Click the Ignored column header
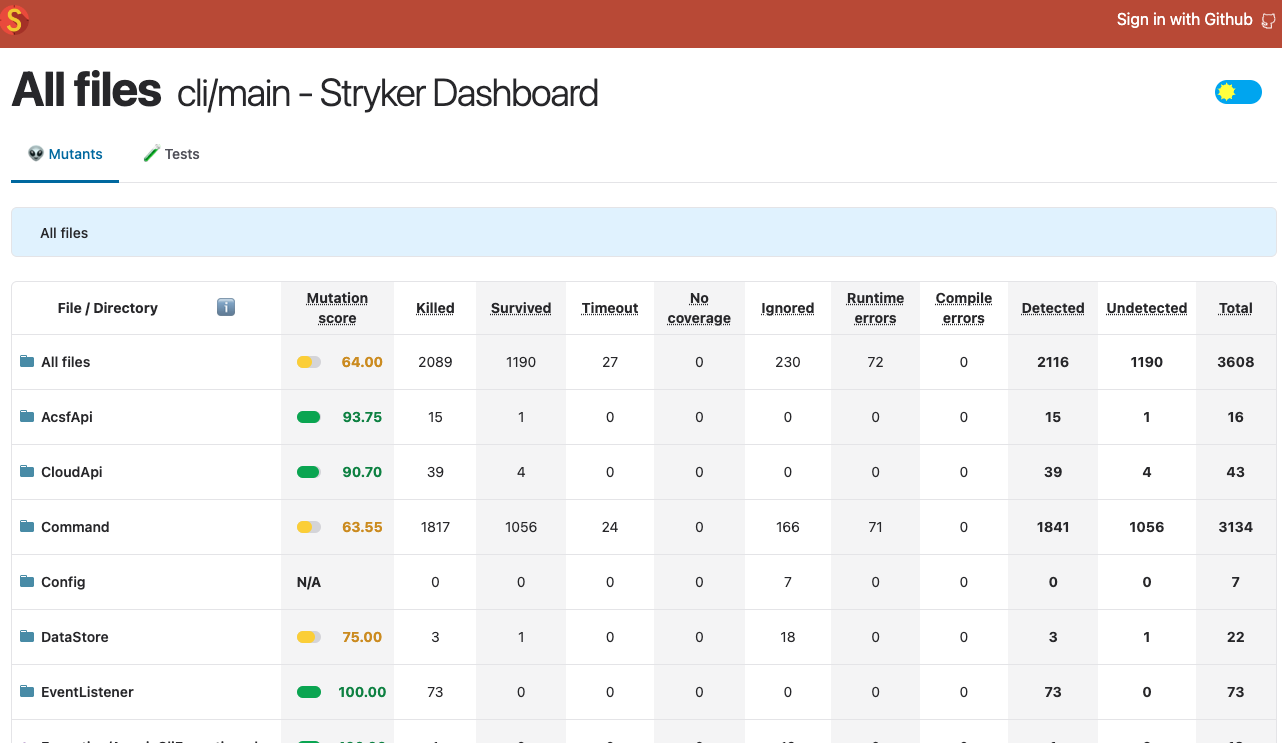Image resolution: width=1282 pixels, height=743 pixels. click(788, 308)
